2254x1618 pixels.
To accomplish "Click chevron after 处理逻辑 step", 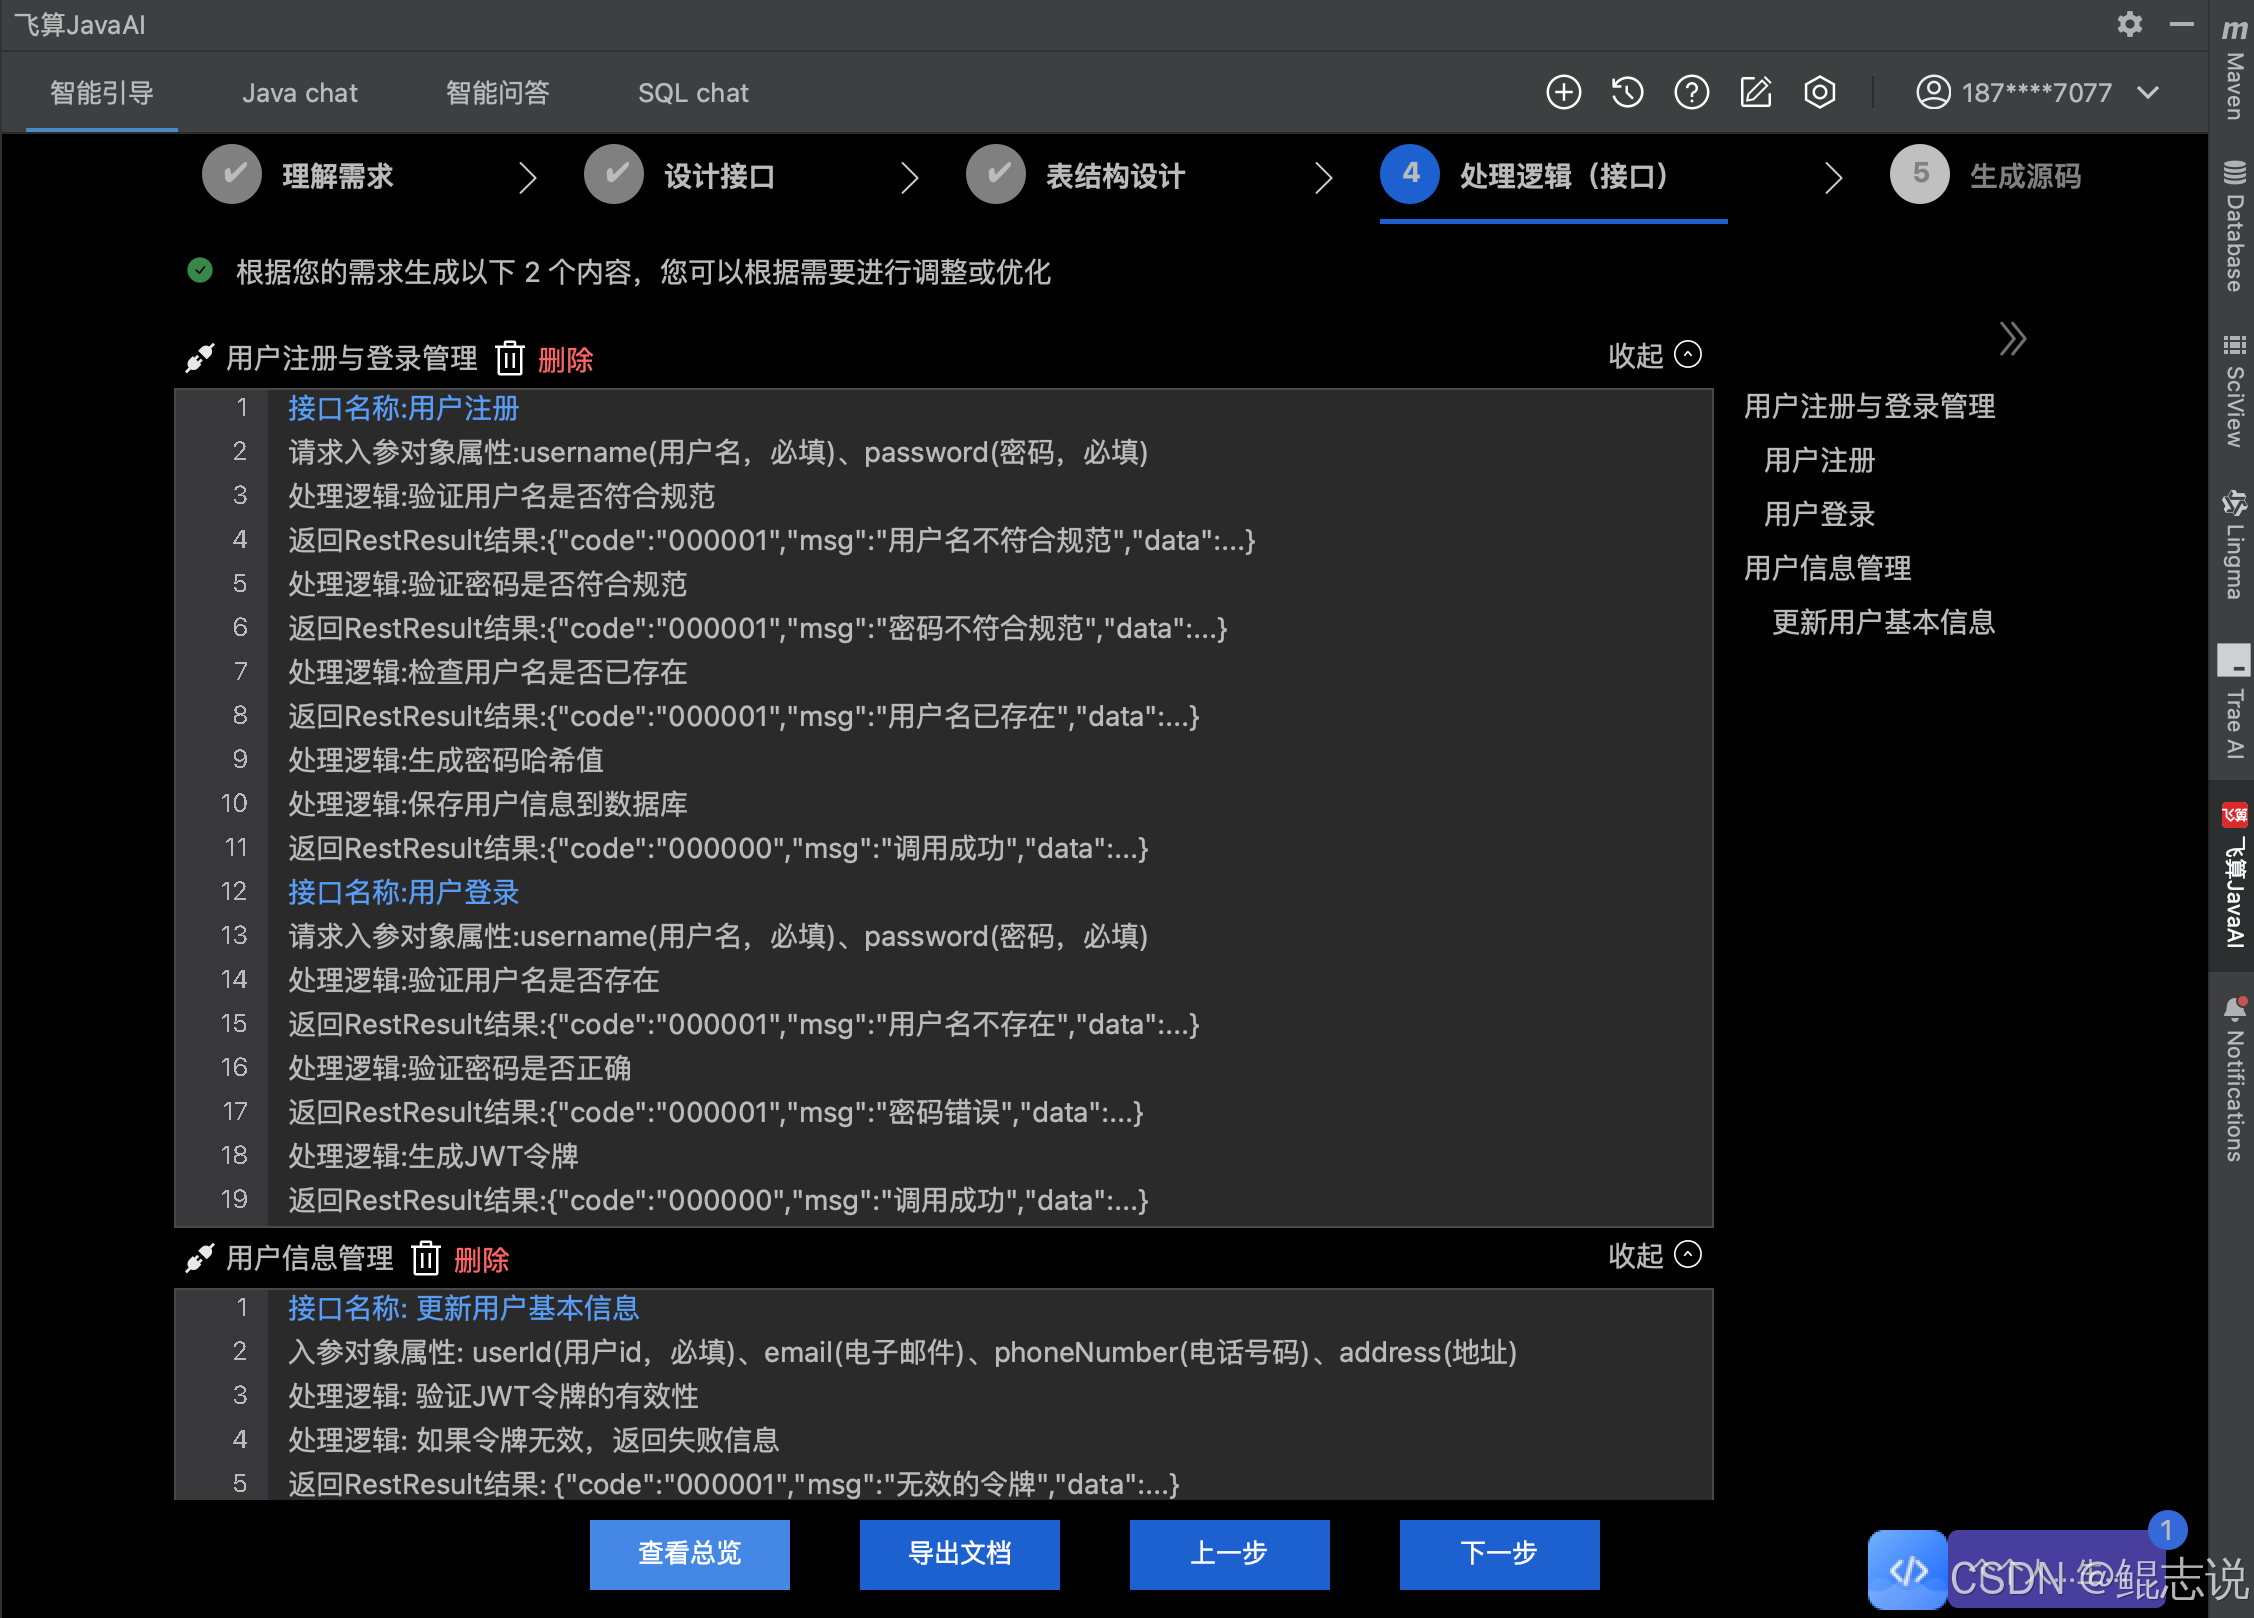I will point(1832,177).
